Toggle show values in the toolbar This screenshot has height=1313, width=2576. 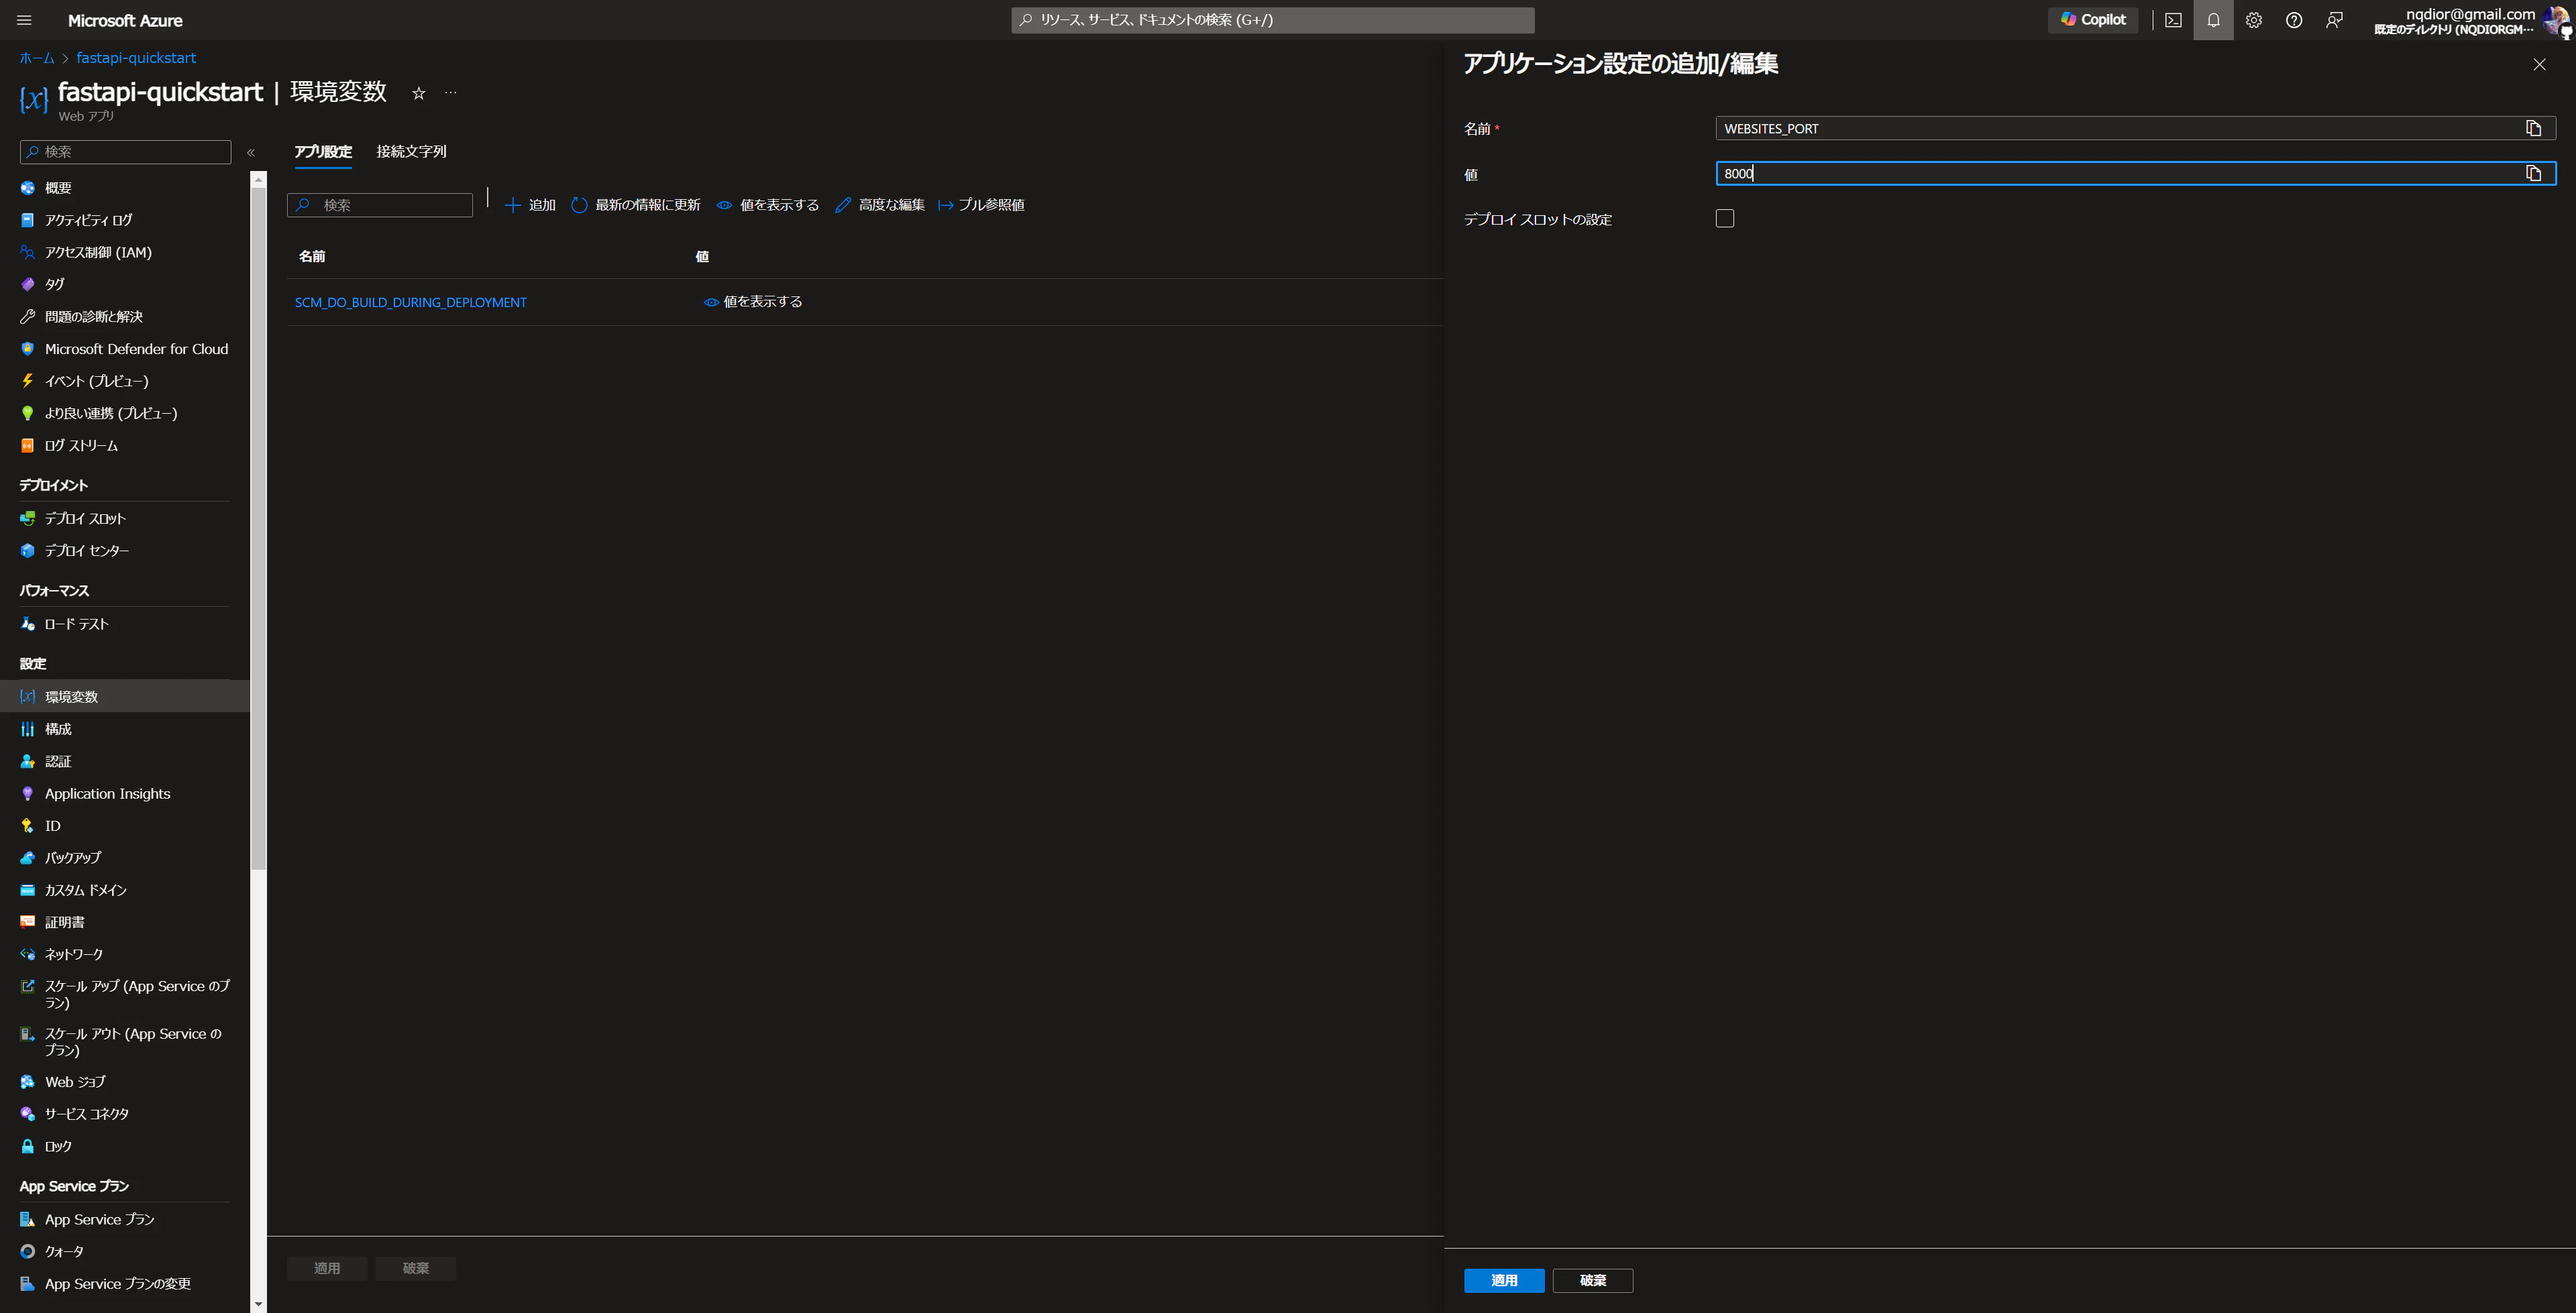(768, 205)
